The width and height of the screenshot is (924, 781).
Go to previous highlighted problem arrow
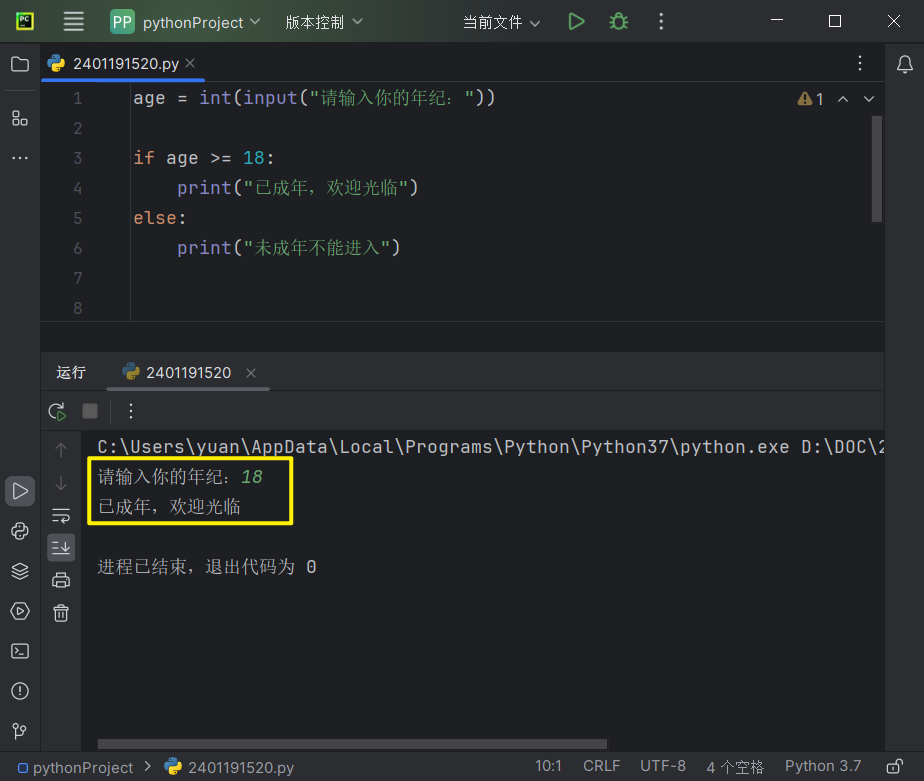pos(843,99)
